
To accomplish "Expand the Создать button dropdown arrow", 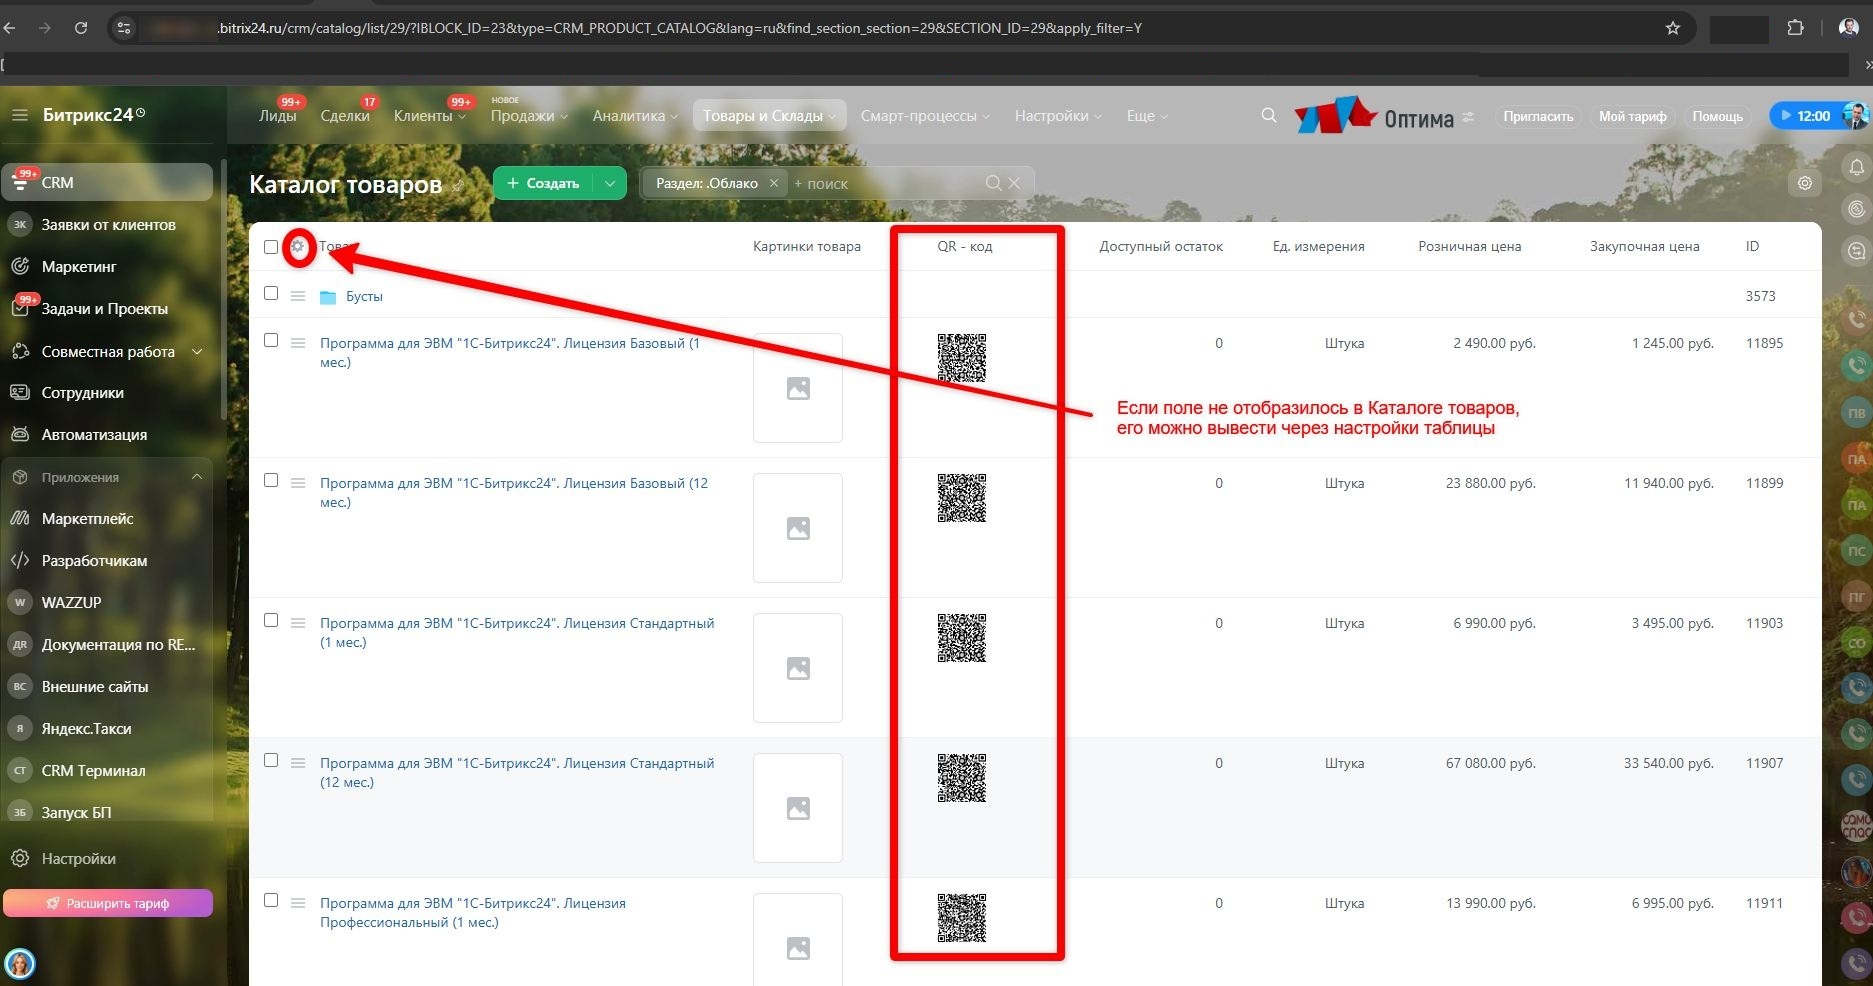I will coord(609,183).
